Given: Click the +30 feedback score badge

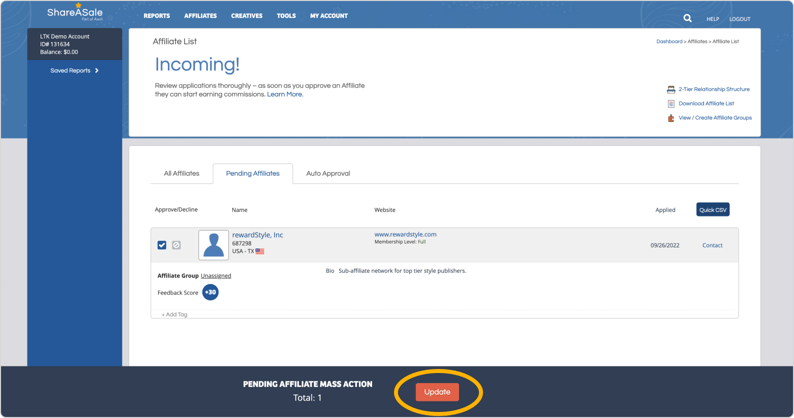Looking at the screenshot, I should tap(210, 292).
